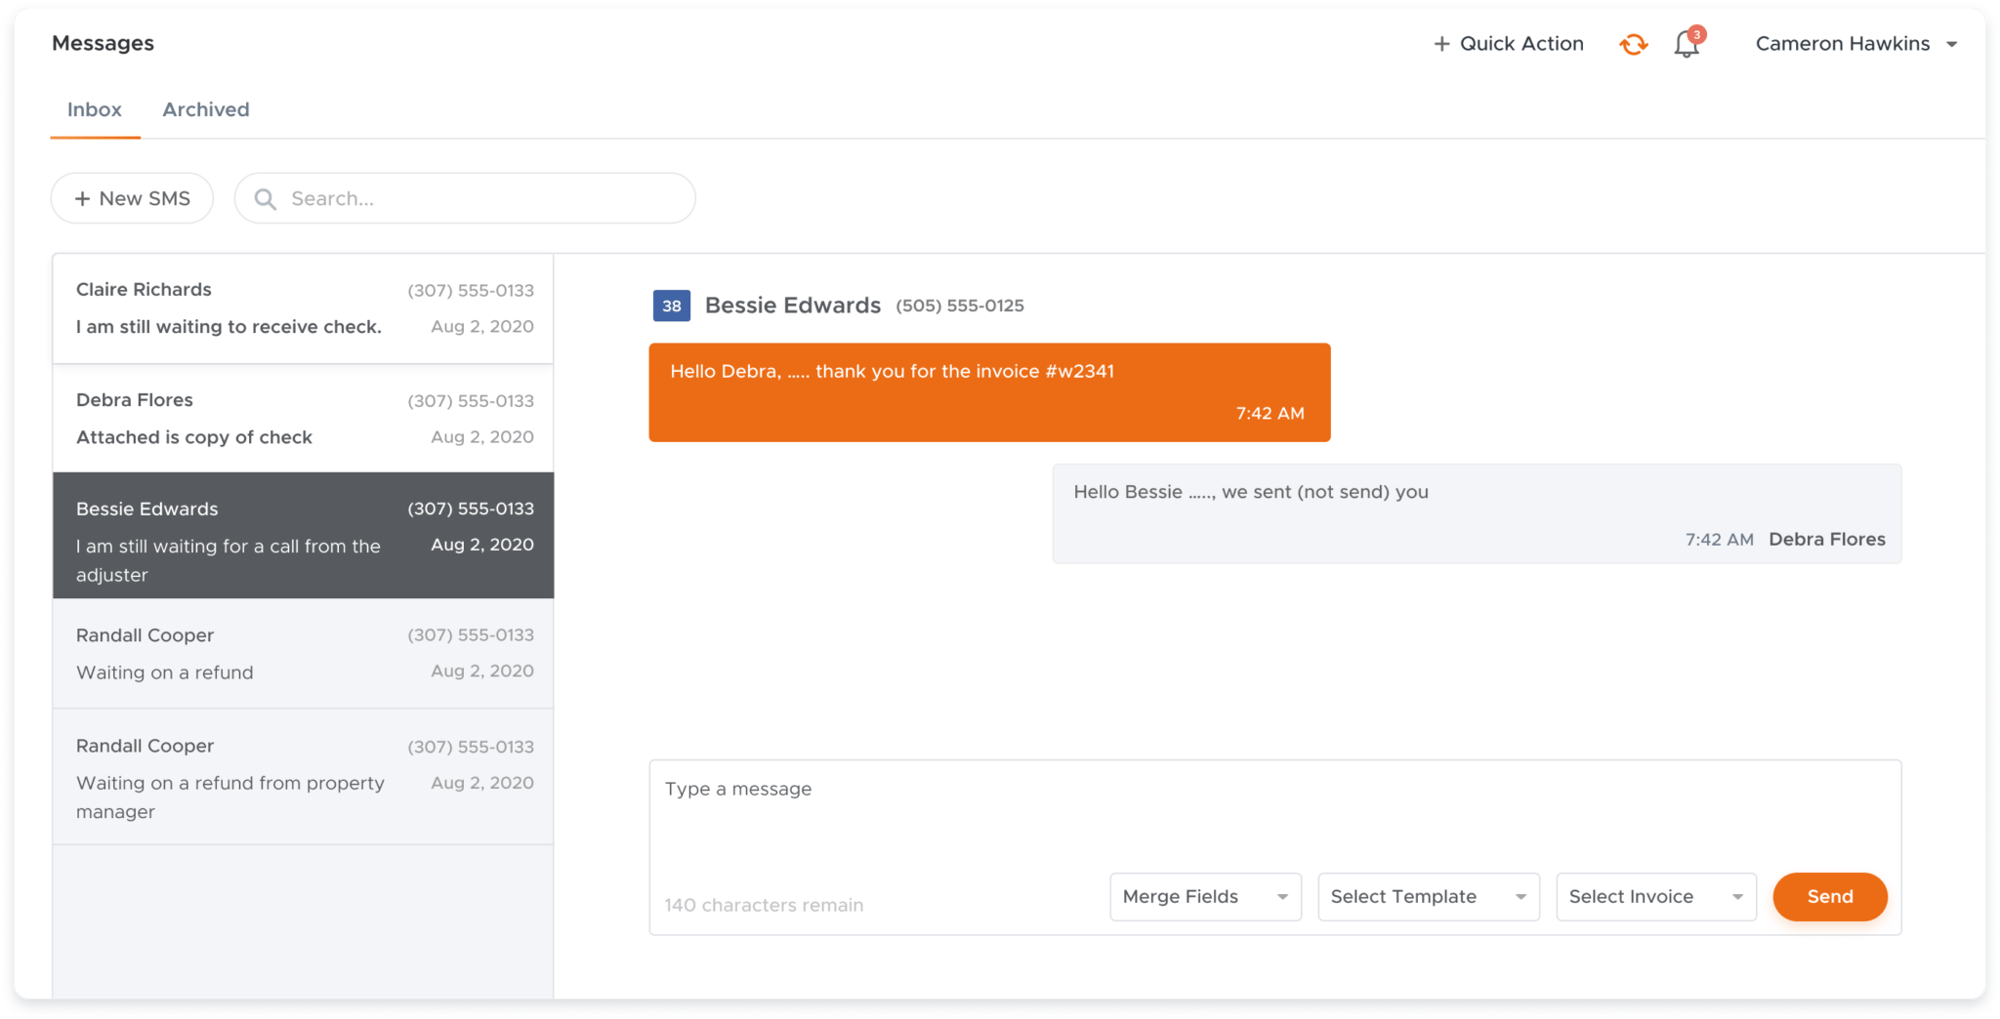
Task: Click the blue 38 badge beside Bessie Edwards
Action: [671, 306]
